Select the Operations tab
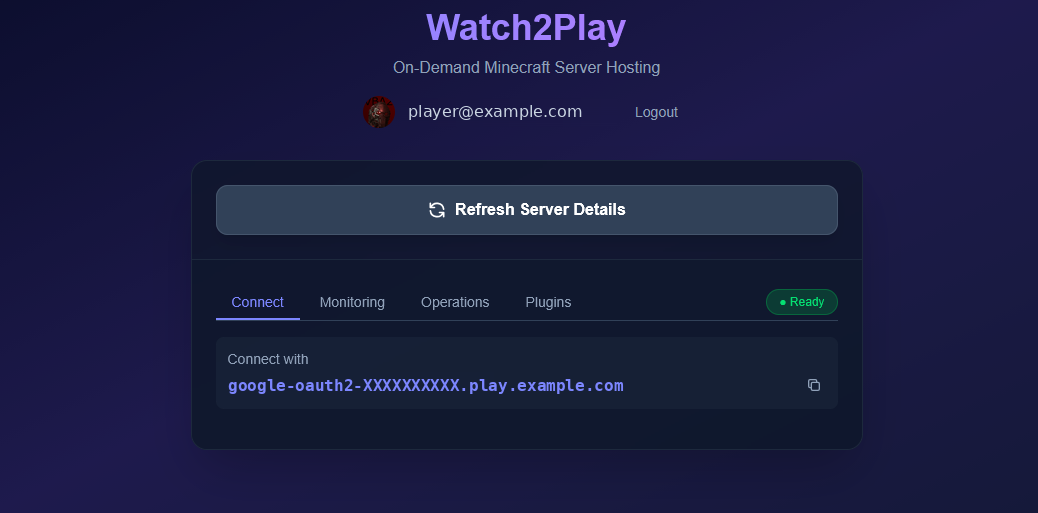 click(455, 303)
